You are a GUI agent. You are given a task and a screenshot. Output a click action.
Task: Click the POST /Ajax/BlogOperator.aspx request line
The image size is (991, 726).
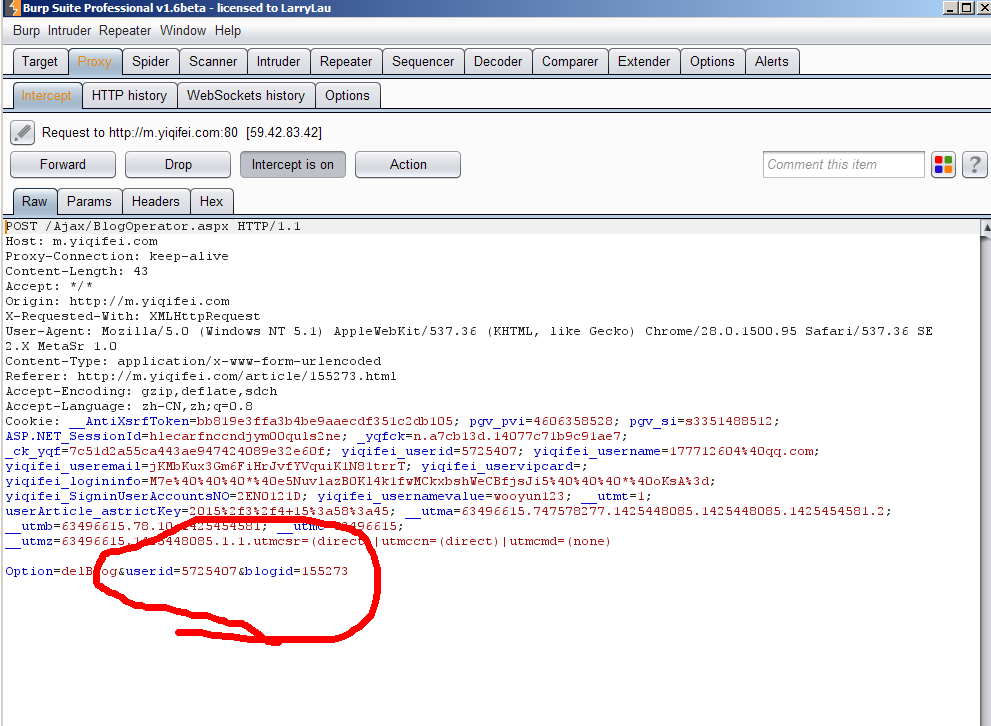pyautogui.click(x=153, y=226)
